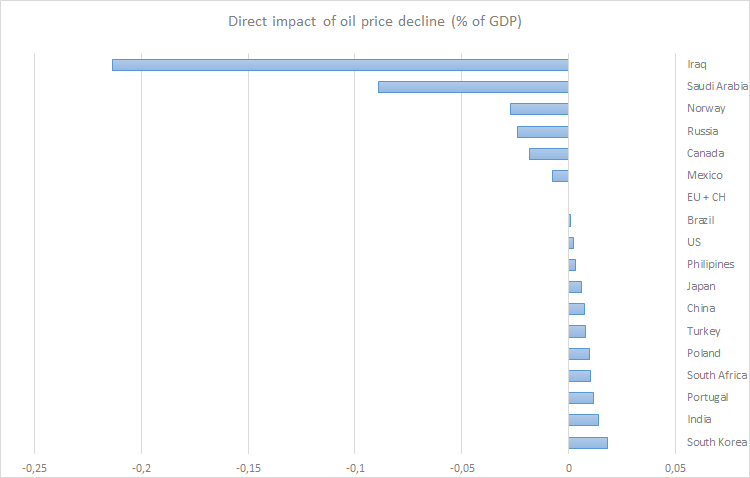
Task: Click the chart title about oil price decline
Action: 374,20
